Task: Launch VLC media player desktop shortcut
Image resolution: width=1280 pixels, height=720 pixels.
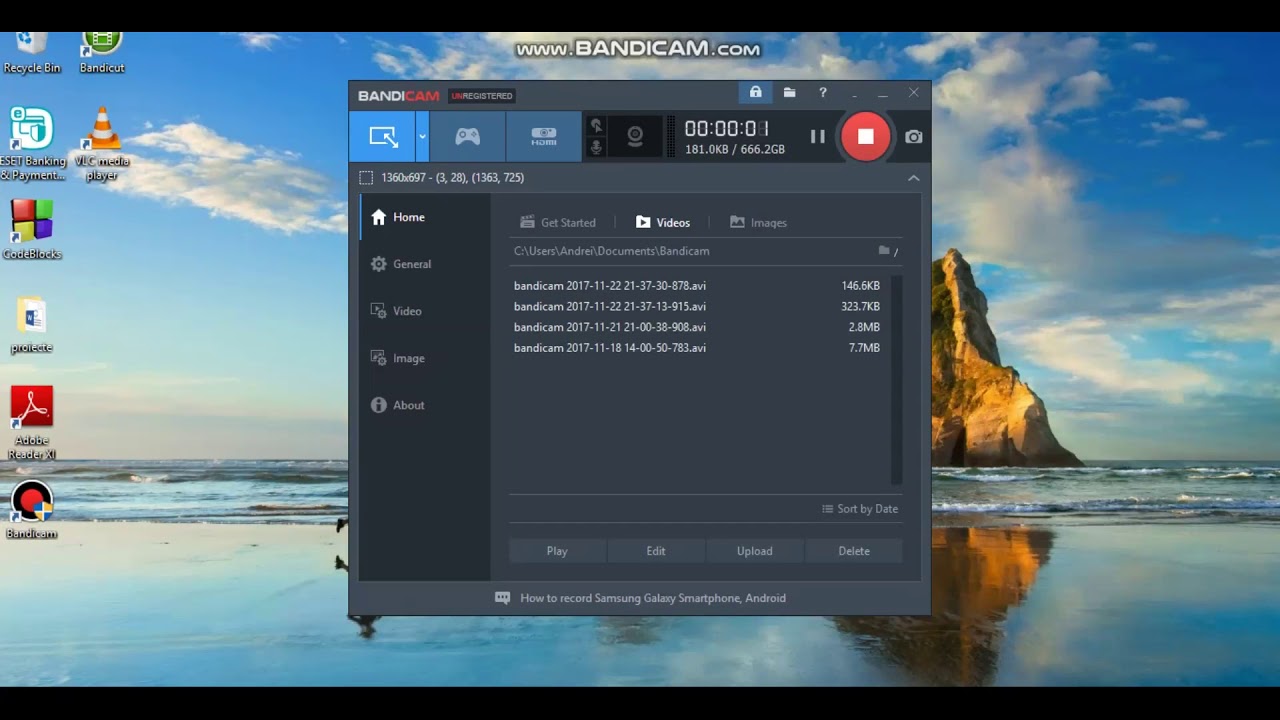Action: pyautogui.click(x=102, y=144)
